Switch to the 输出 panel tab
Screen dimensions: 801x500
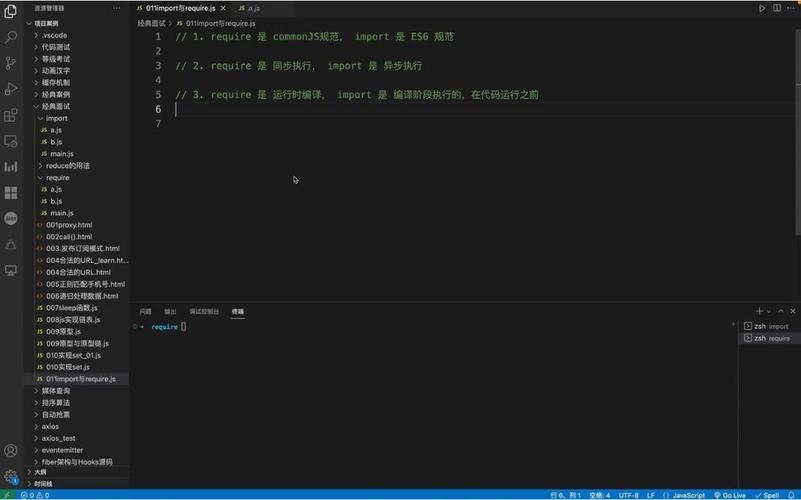pos(170,312)
